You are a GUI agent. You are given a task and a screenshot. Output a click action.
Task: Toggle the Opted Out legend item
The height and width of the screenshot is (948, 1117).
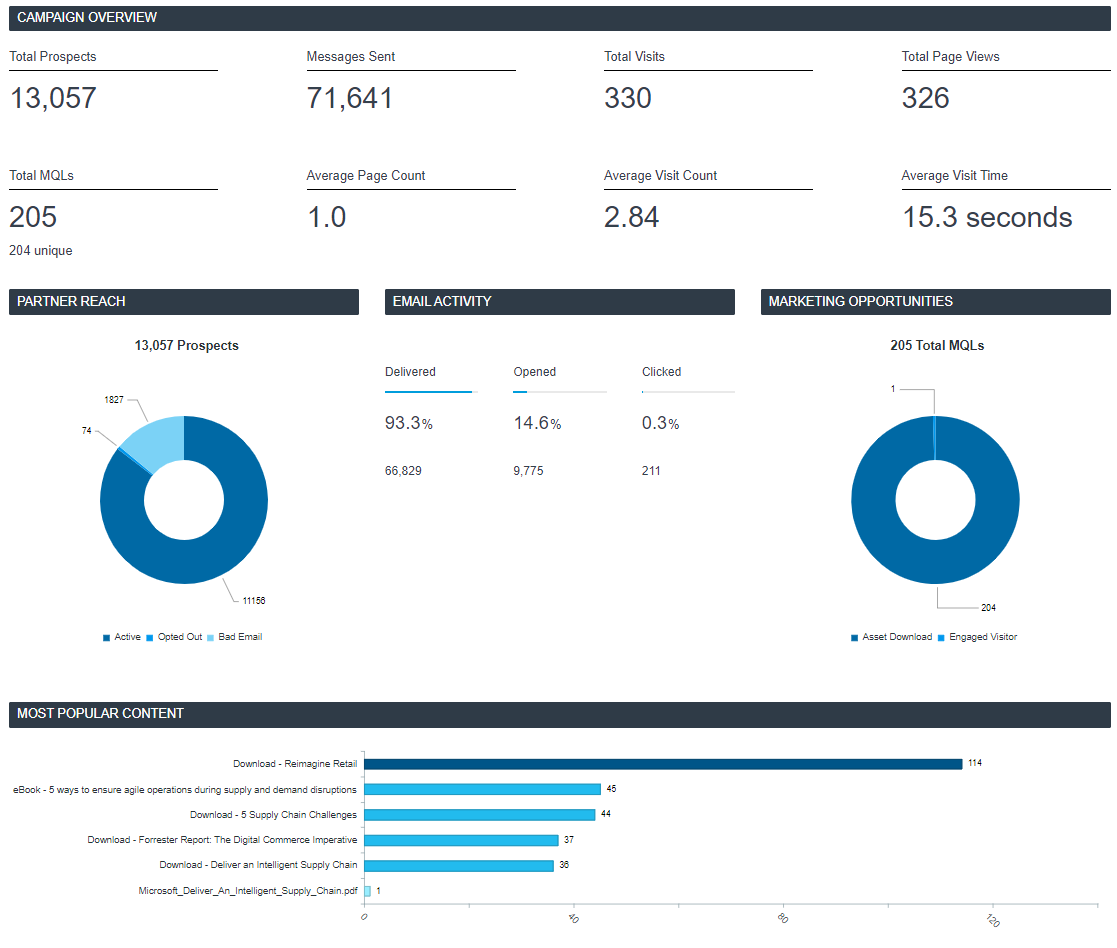click(x=175, y=637)
